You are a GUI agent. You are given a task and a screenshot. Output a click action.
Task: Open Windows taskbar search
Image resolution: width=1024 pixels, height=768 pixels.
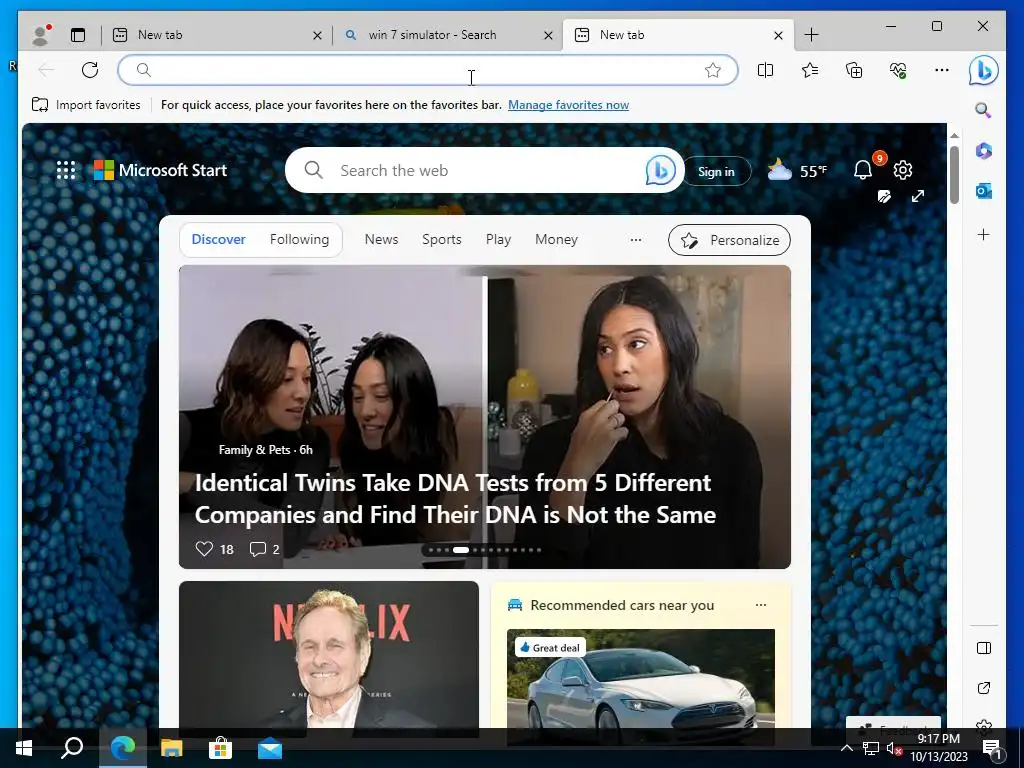(x=72, y=748)
